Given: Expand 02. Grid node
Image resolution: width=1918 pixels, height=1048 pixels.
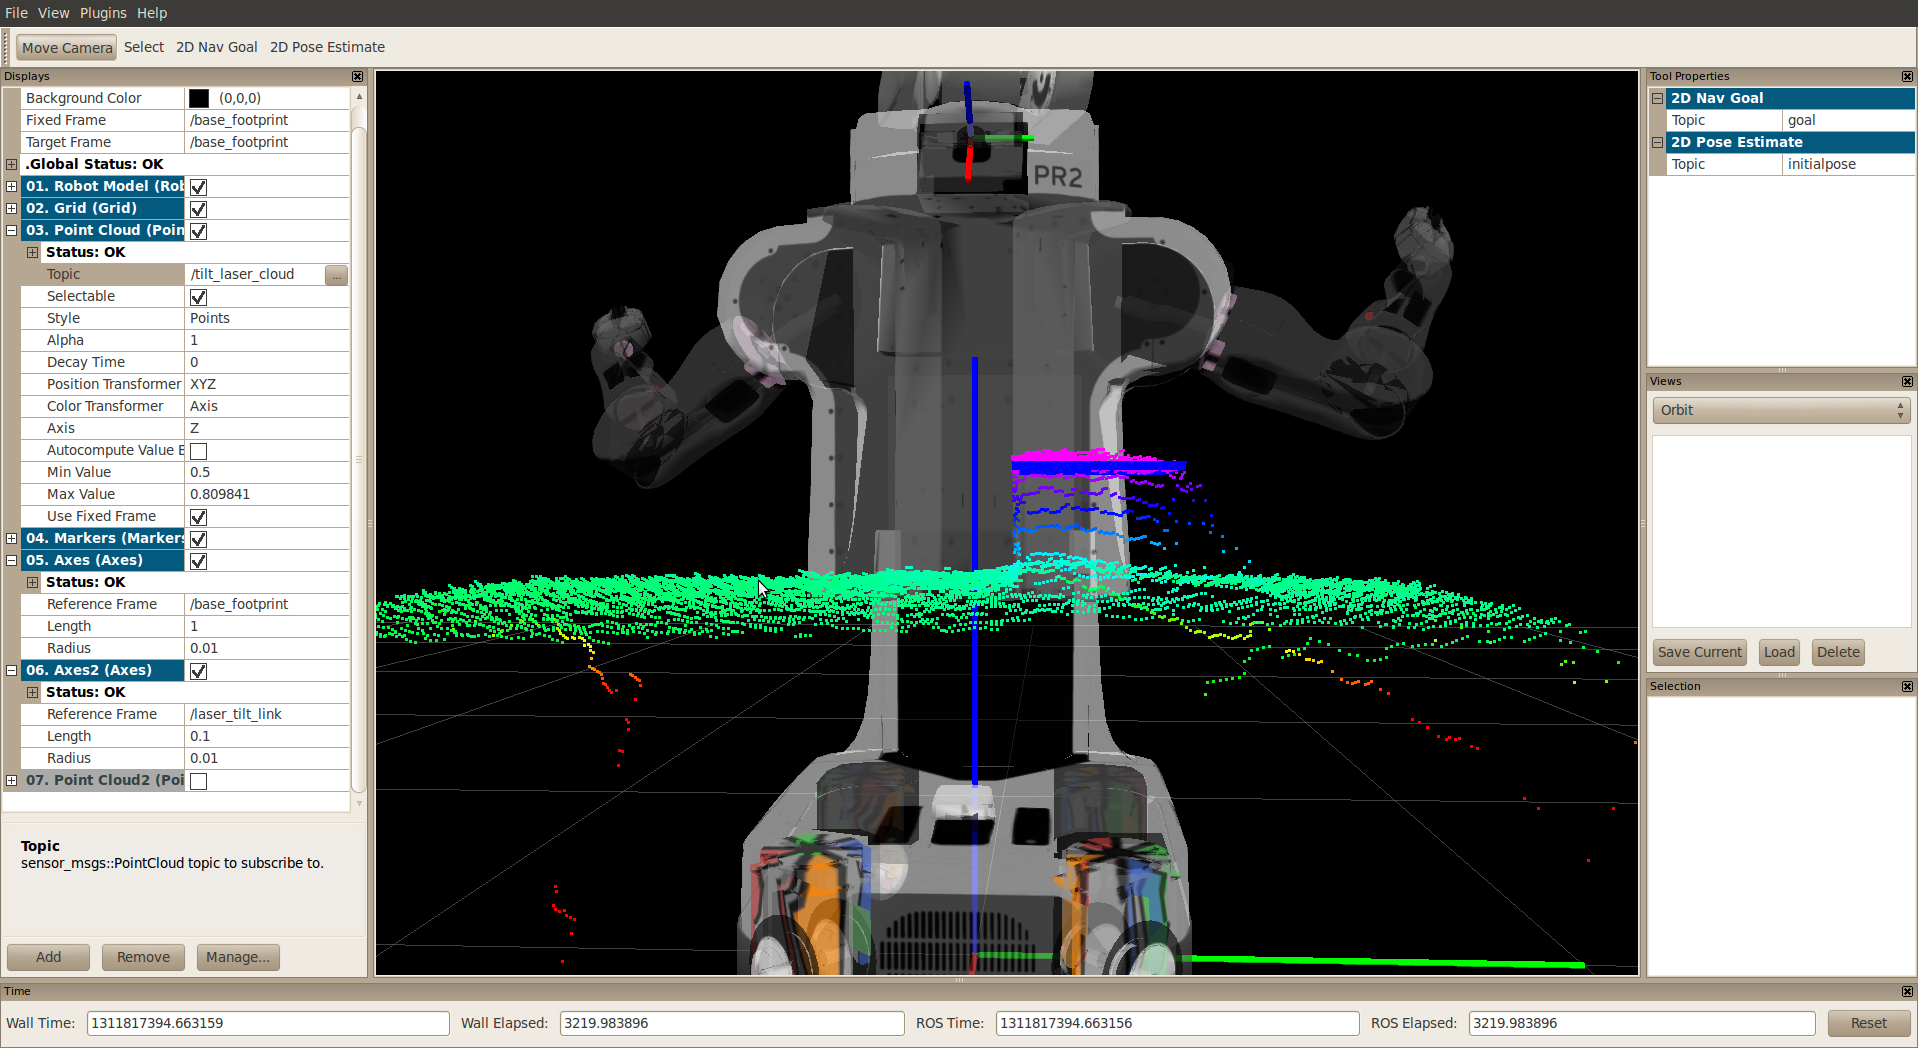Looking at the screenshot, I should [11, 208].
